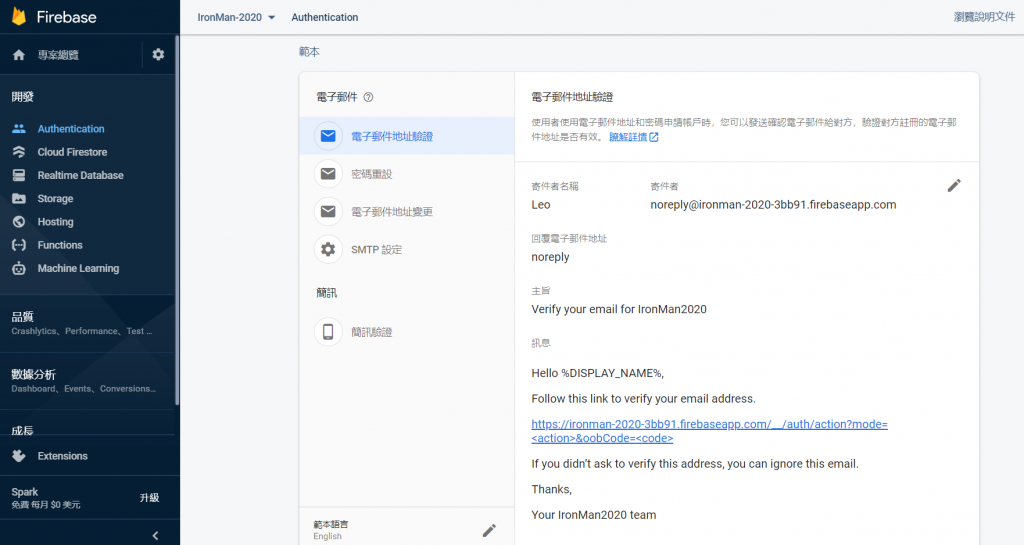Click the Authentication breadcrumb title
This screenshot has width=1024, height=545.
pyautogui.click(x=325, y=18)
